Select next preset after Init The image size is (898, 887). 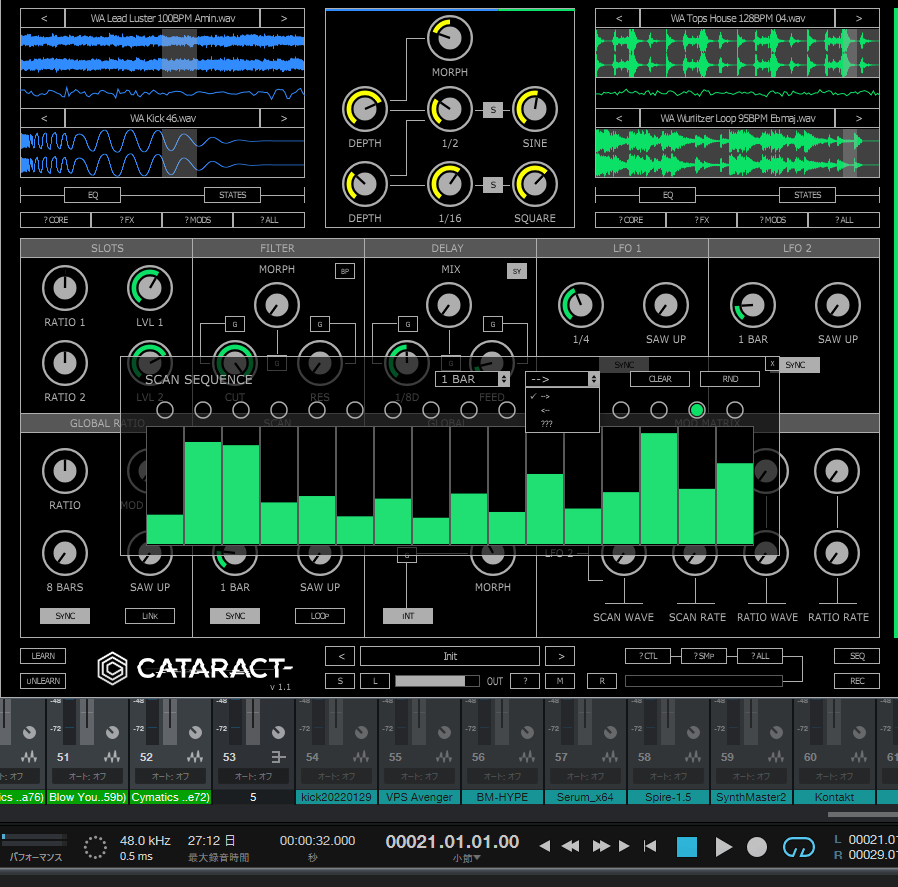(x=560, y=656)
